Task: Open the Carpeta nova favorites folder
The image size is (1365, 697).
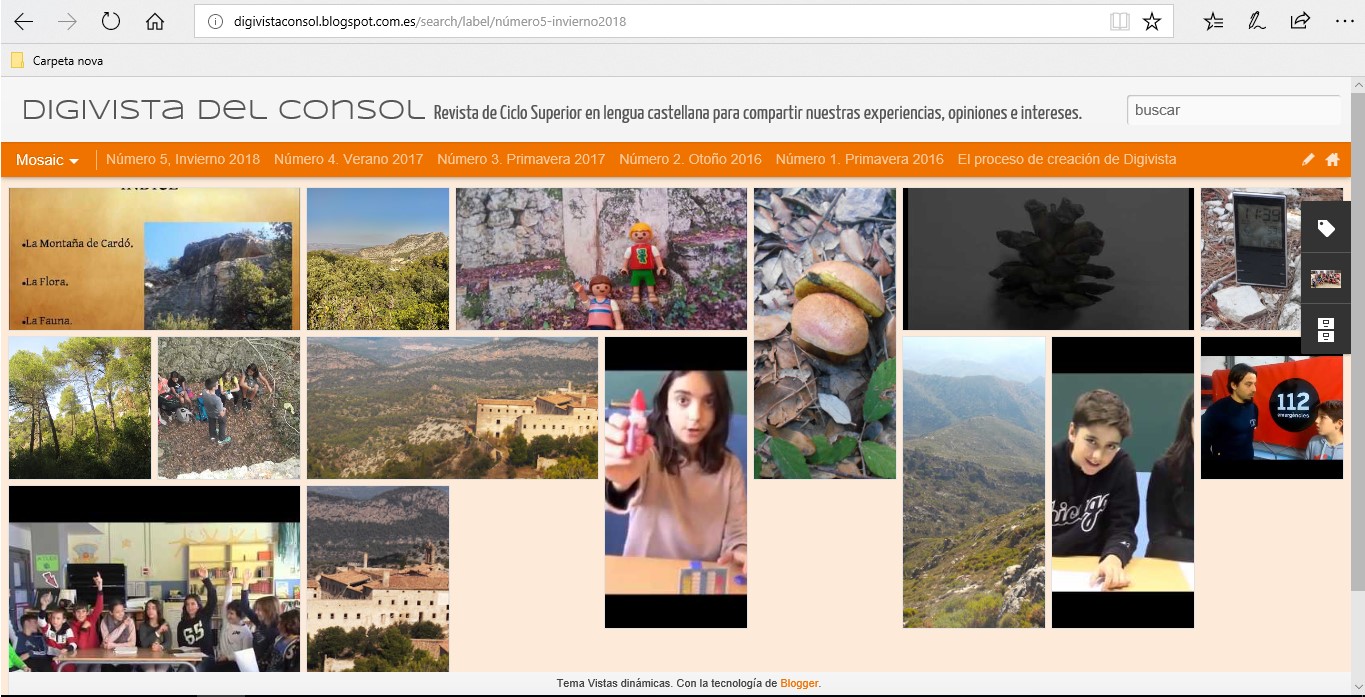Action: (57, 61)
